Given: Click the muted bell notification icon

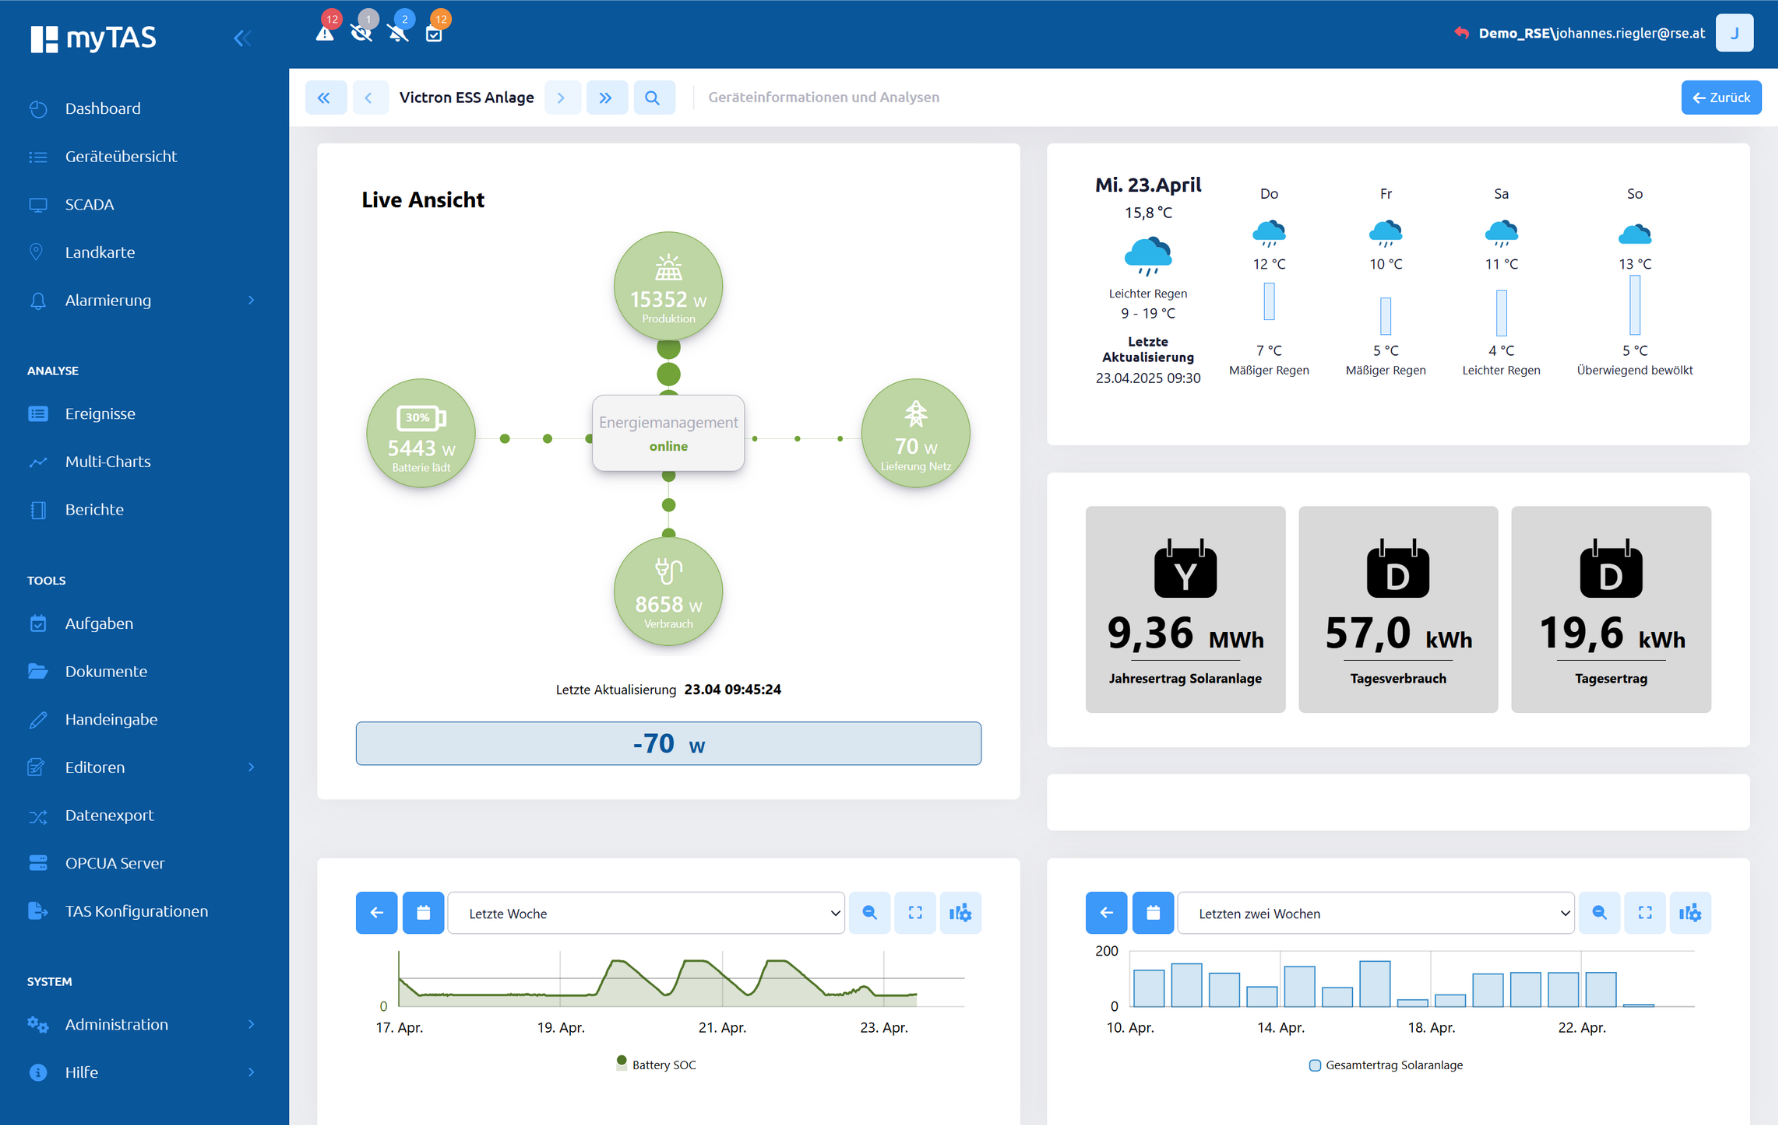Looking at the screenshot, I should [398, 33].
